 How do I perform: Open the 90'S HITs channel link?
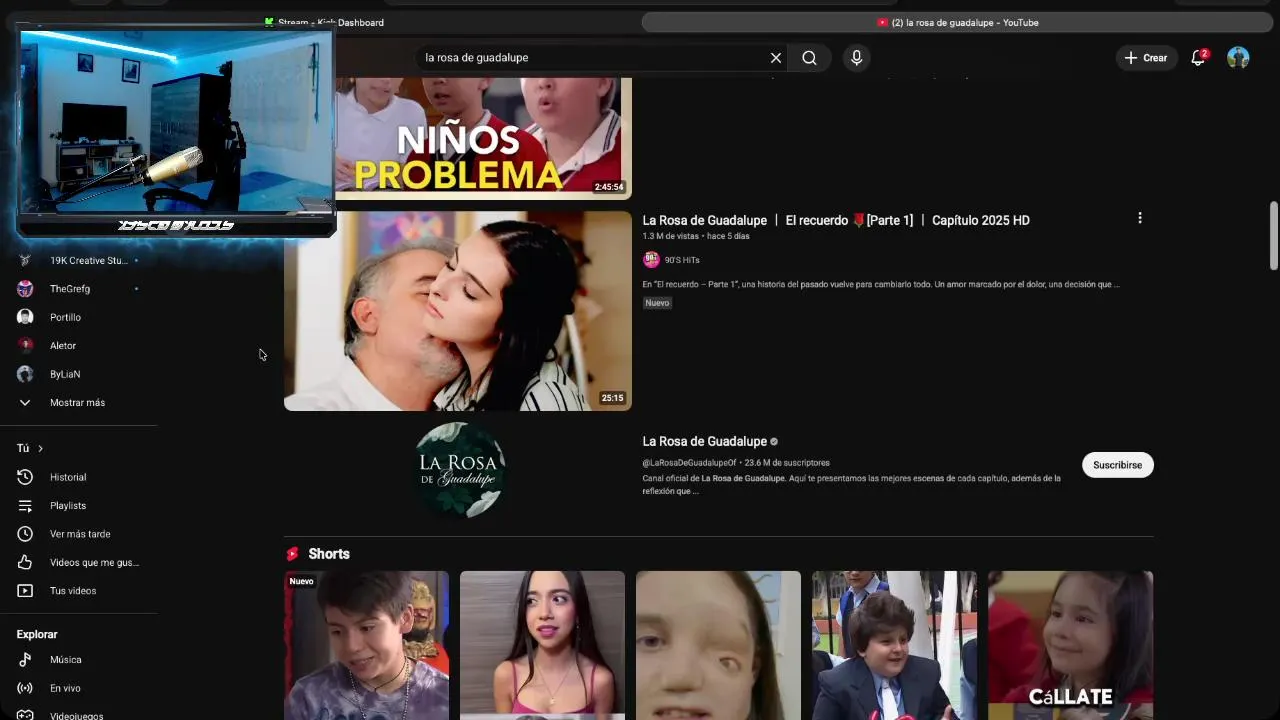pyautogui.click(x=682, y=260)
